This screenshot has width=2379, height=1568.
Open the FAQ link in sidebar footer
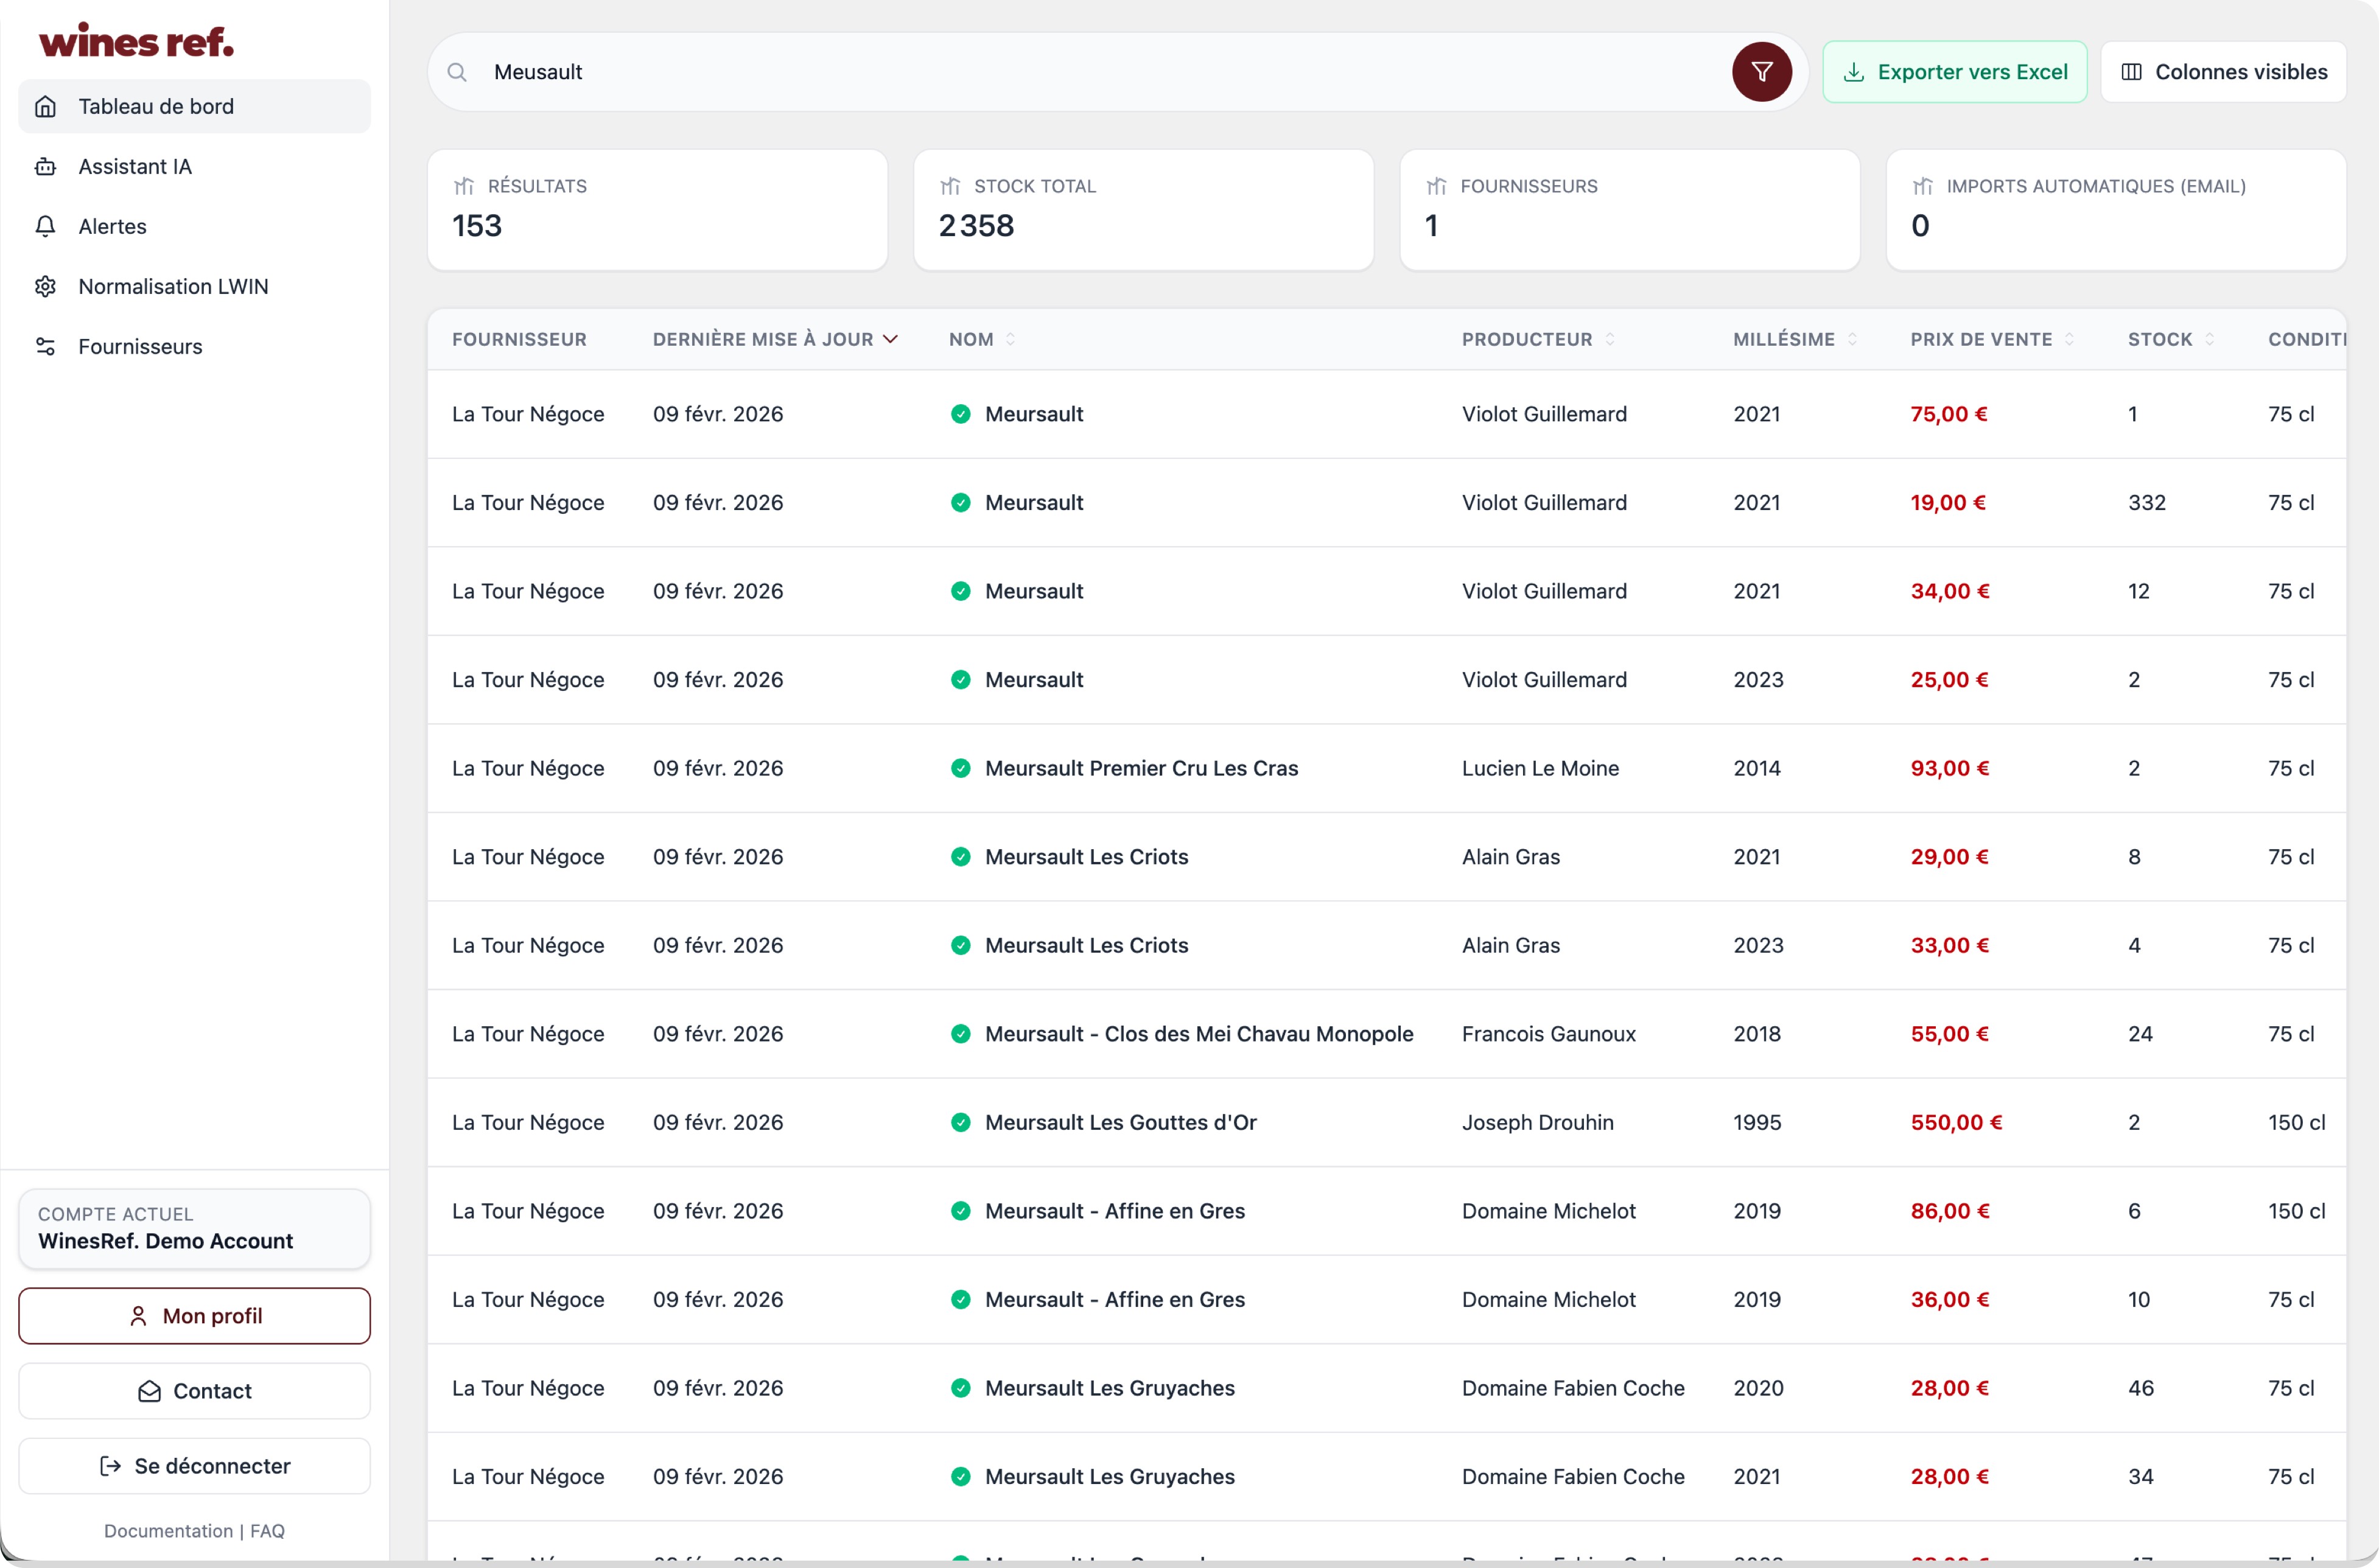pos(267,1530)
